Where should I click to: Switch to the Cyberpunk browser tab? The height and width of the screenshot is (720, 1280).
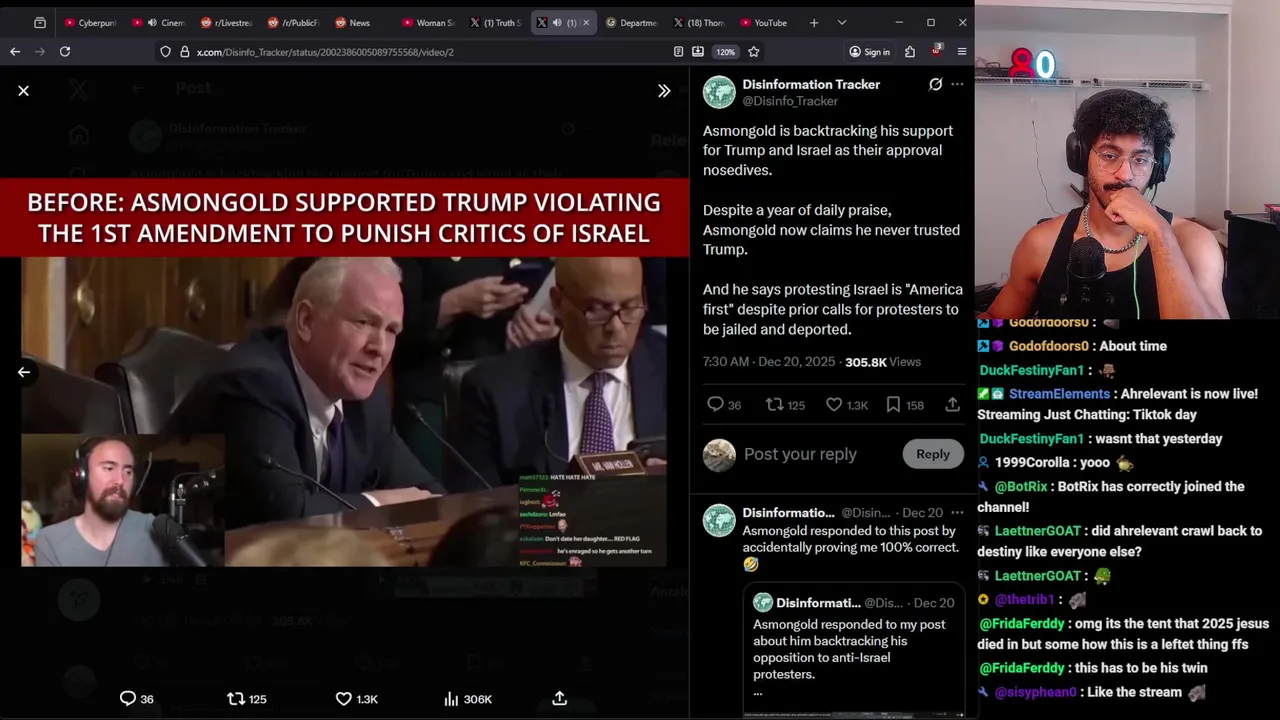pos(90,22)
